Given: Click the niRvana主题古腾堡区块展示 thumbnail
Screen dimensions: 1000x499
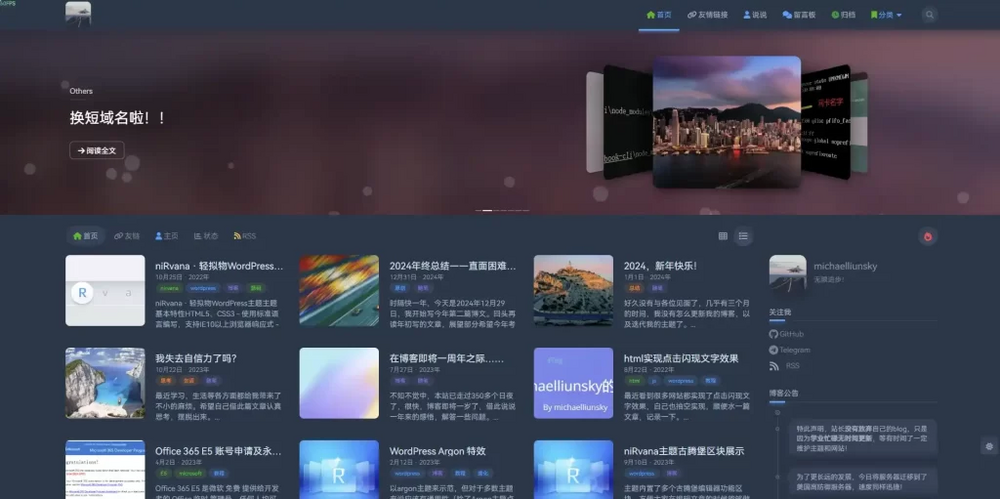Looking at the screenshot, I should (x=573, y=470).
